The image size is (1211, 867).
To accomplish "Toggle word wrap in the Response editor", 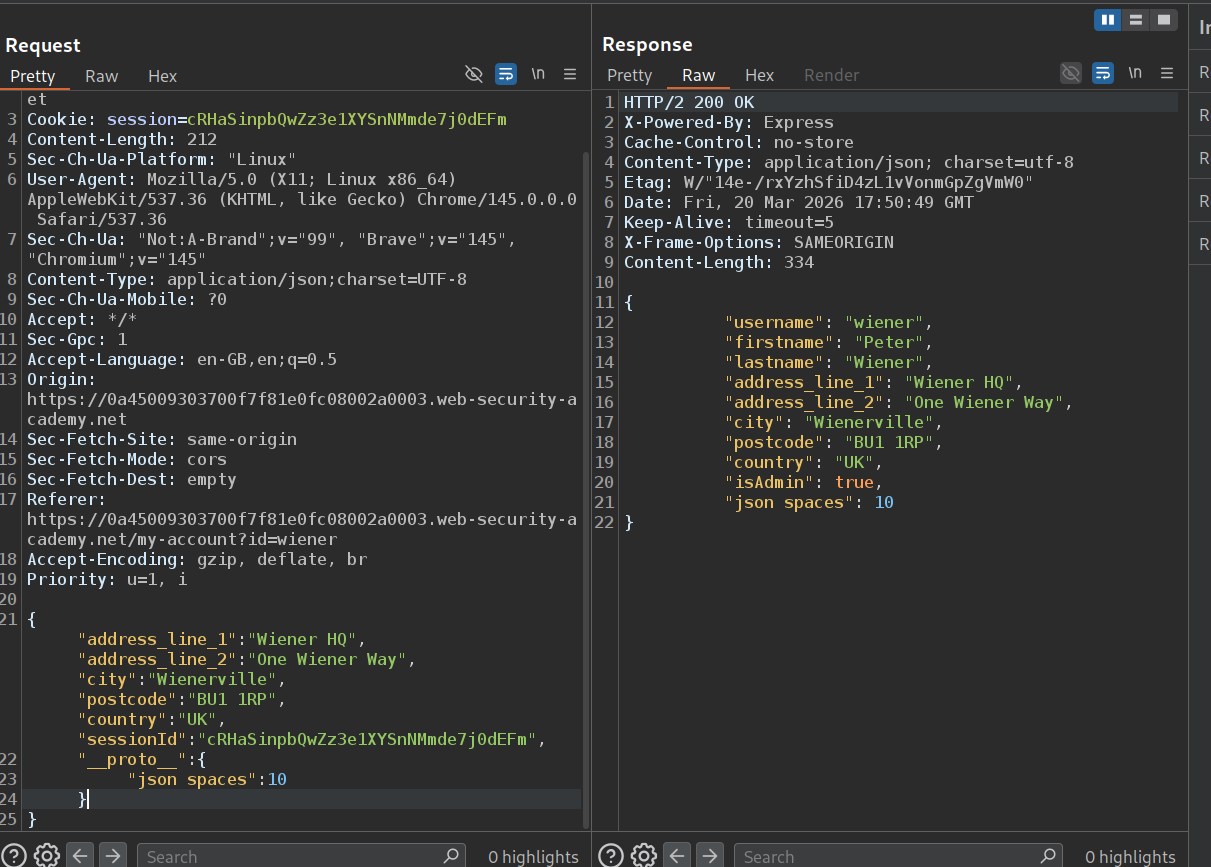I will click(x=1103, y=73).
